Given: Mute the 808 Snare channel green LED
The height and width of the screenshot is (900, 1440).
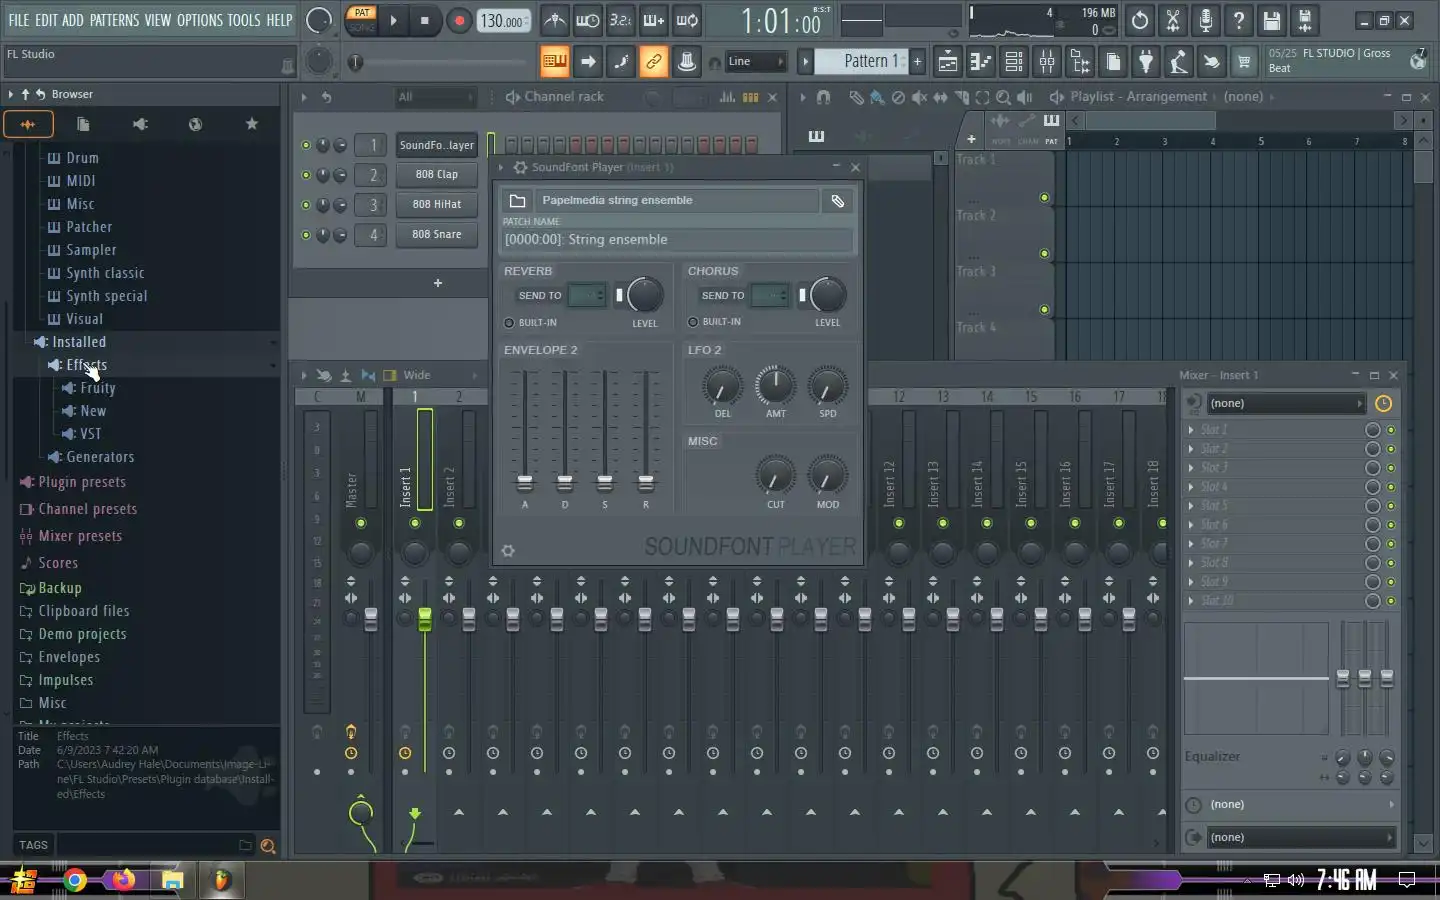Looking at the screenshot, I should coord(306,235).
